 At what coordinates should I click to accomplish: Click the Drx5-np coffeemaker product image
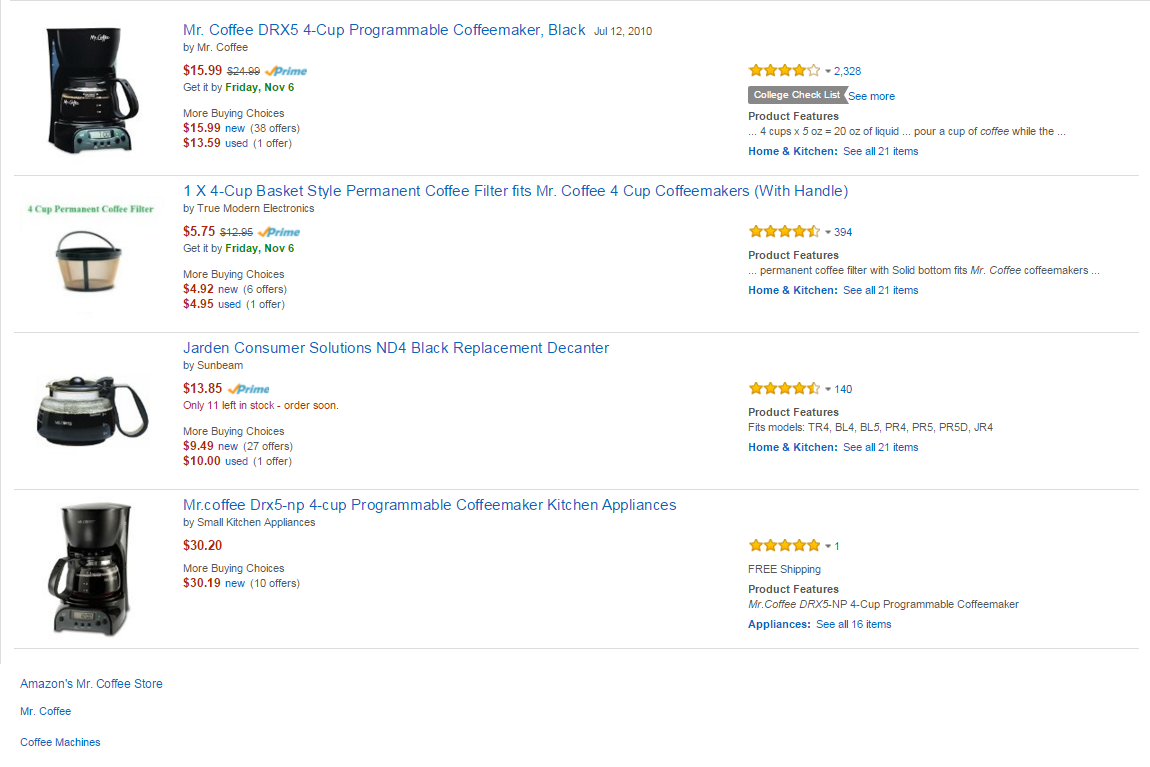point(90,569)
